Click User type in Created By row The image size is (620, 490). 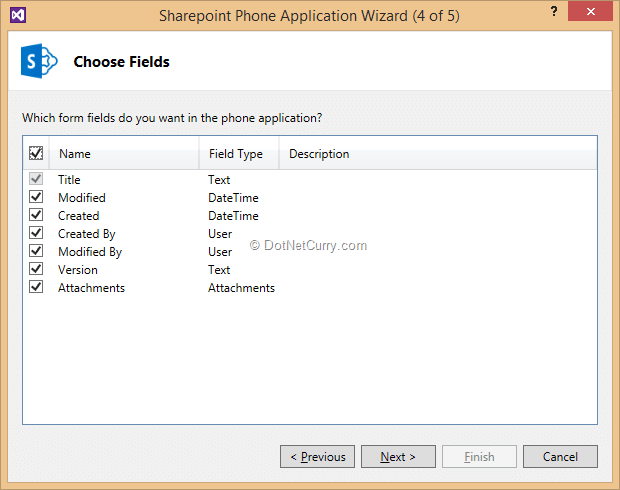(220, 234)
